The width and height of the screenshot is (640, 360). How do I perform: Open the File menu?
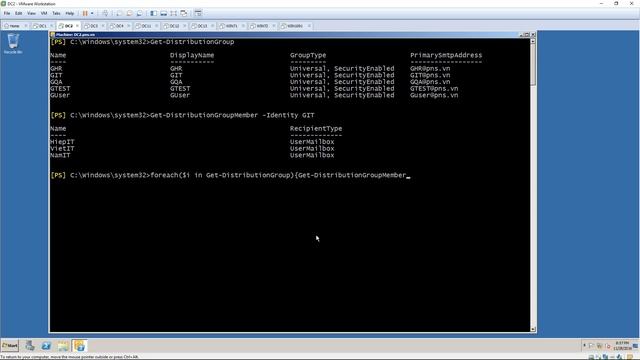[7, 13]
